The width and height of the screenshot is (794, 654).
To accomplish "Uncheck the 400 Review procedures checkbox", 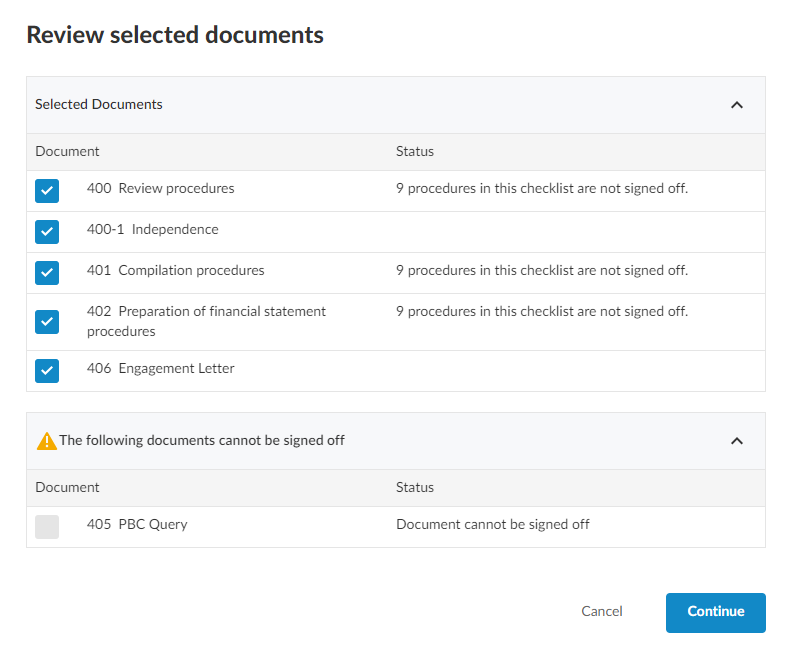I will pyautogui.click(x=47, y=191).
